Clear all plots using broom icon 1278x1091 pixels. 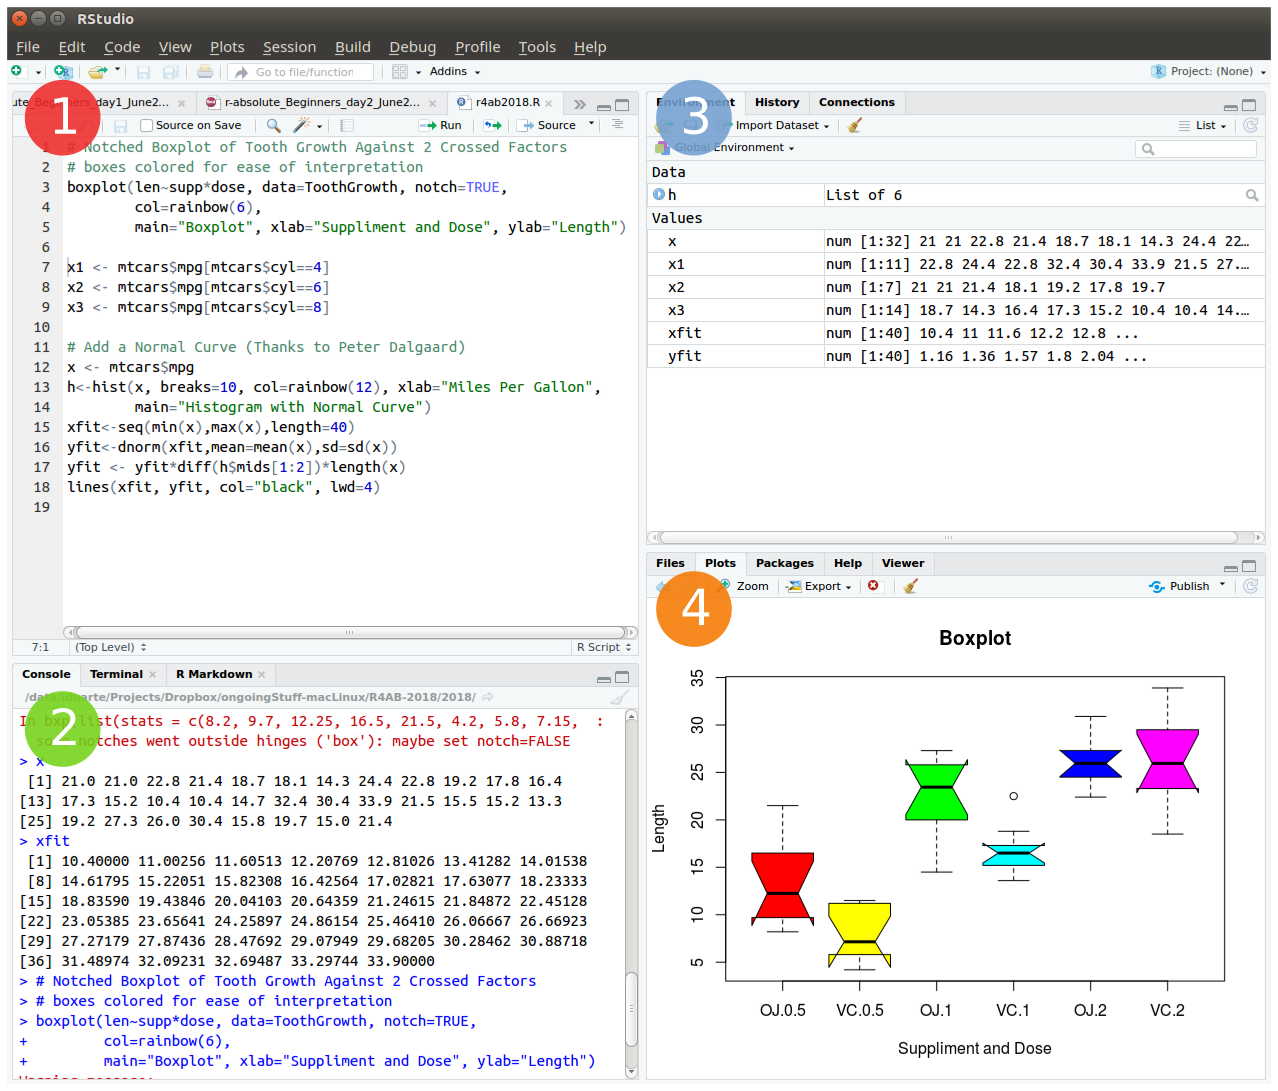[x=910, y=586]
